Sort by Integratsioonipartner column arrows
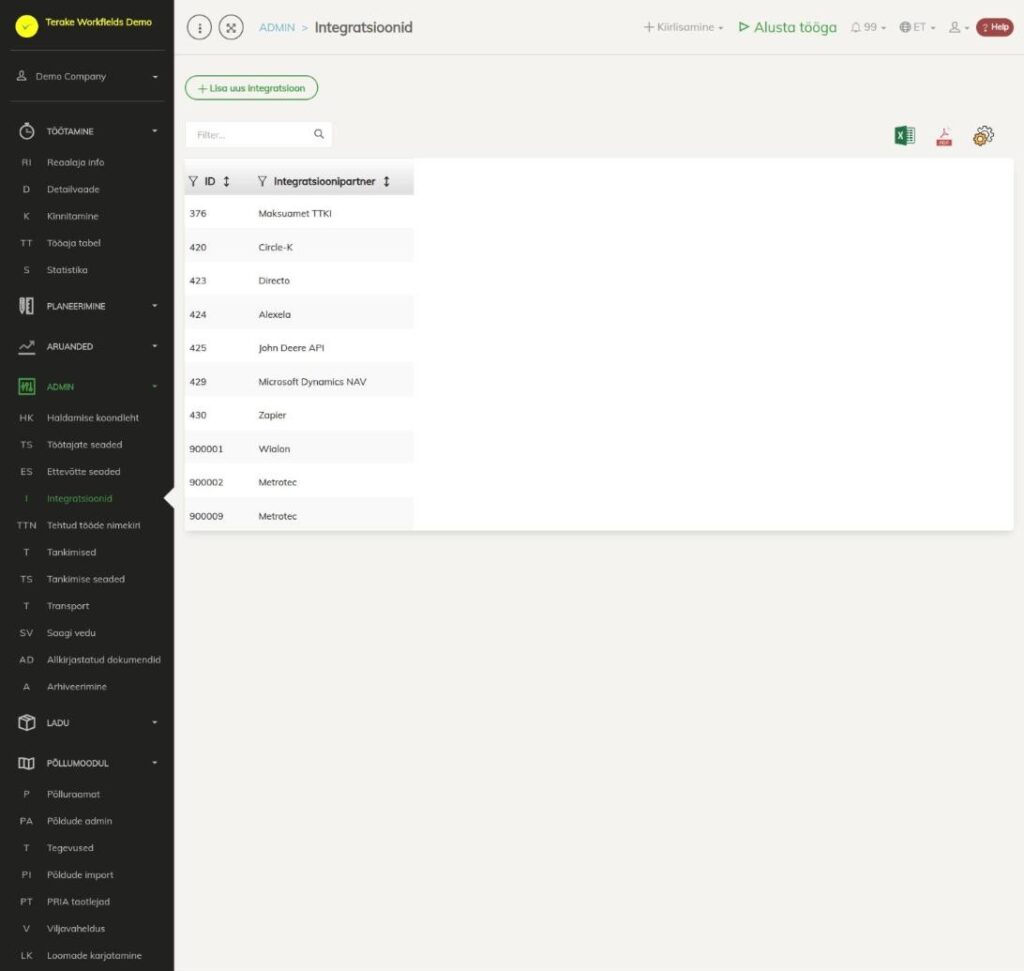The width and height of the screenshot is (1024, 971). [x=387, y=182]
